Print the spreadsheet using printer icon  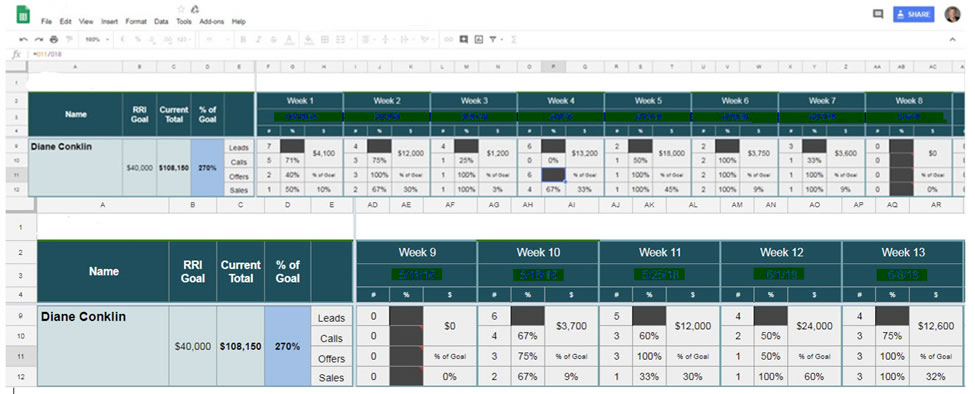click(x=53, y=39)
